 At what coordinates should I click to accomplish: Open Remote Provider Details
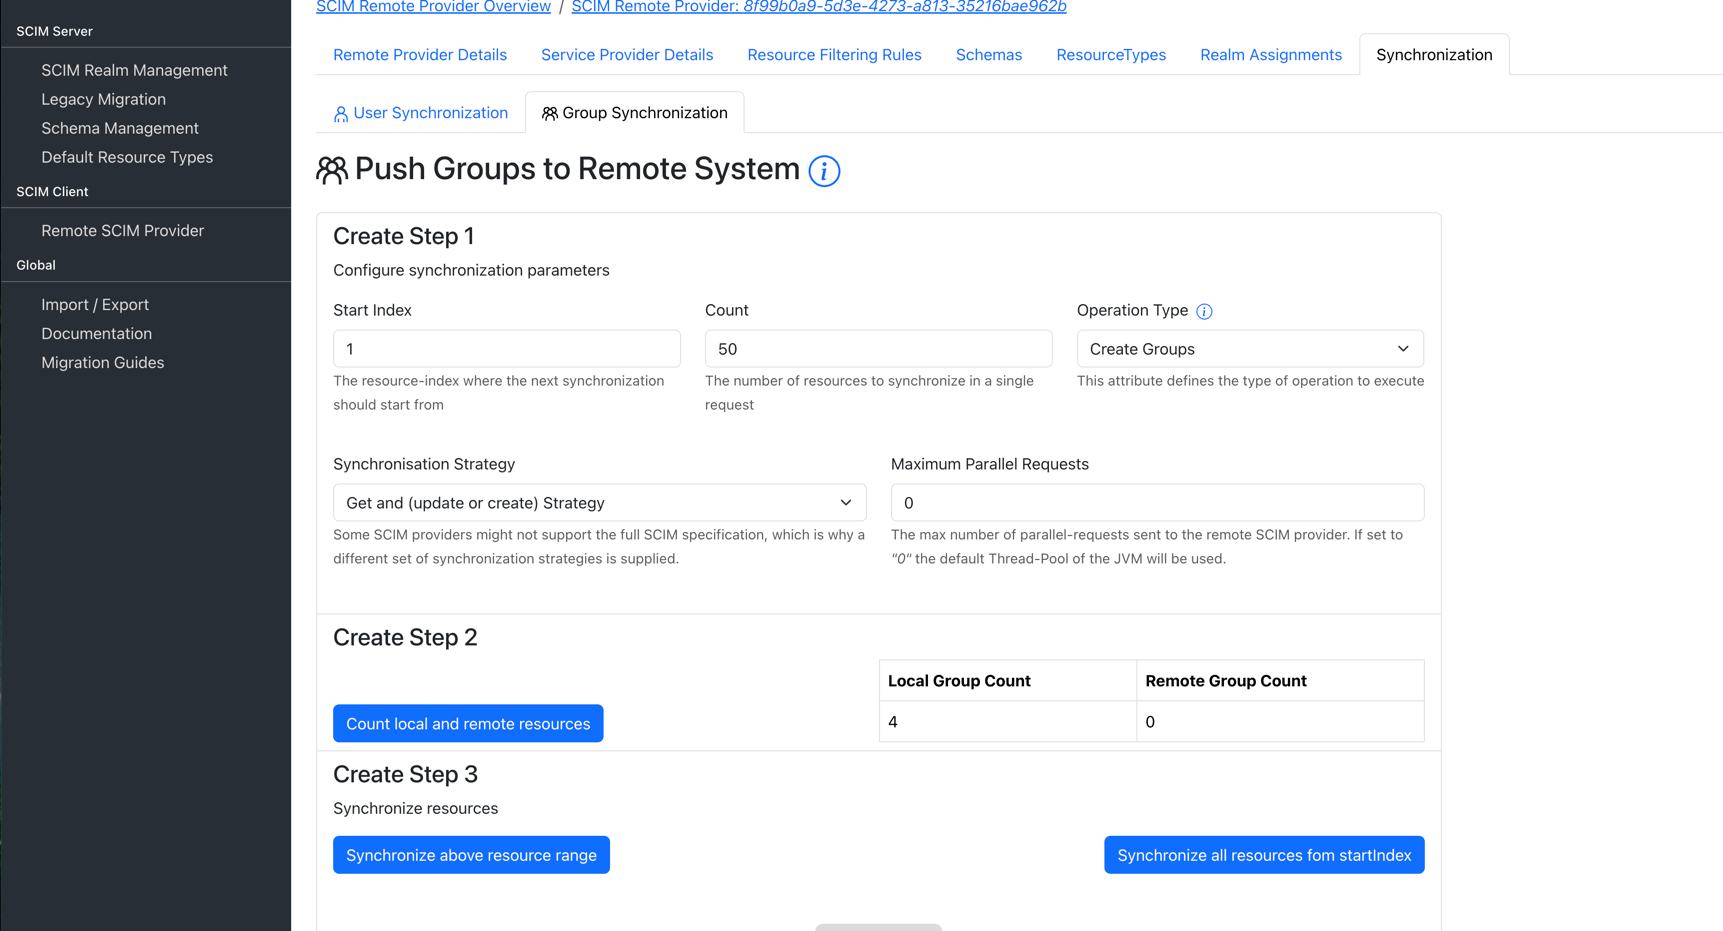(420, 55)
